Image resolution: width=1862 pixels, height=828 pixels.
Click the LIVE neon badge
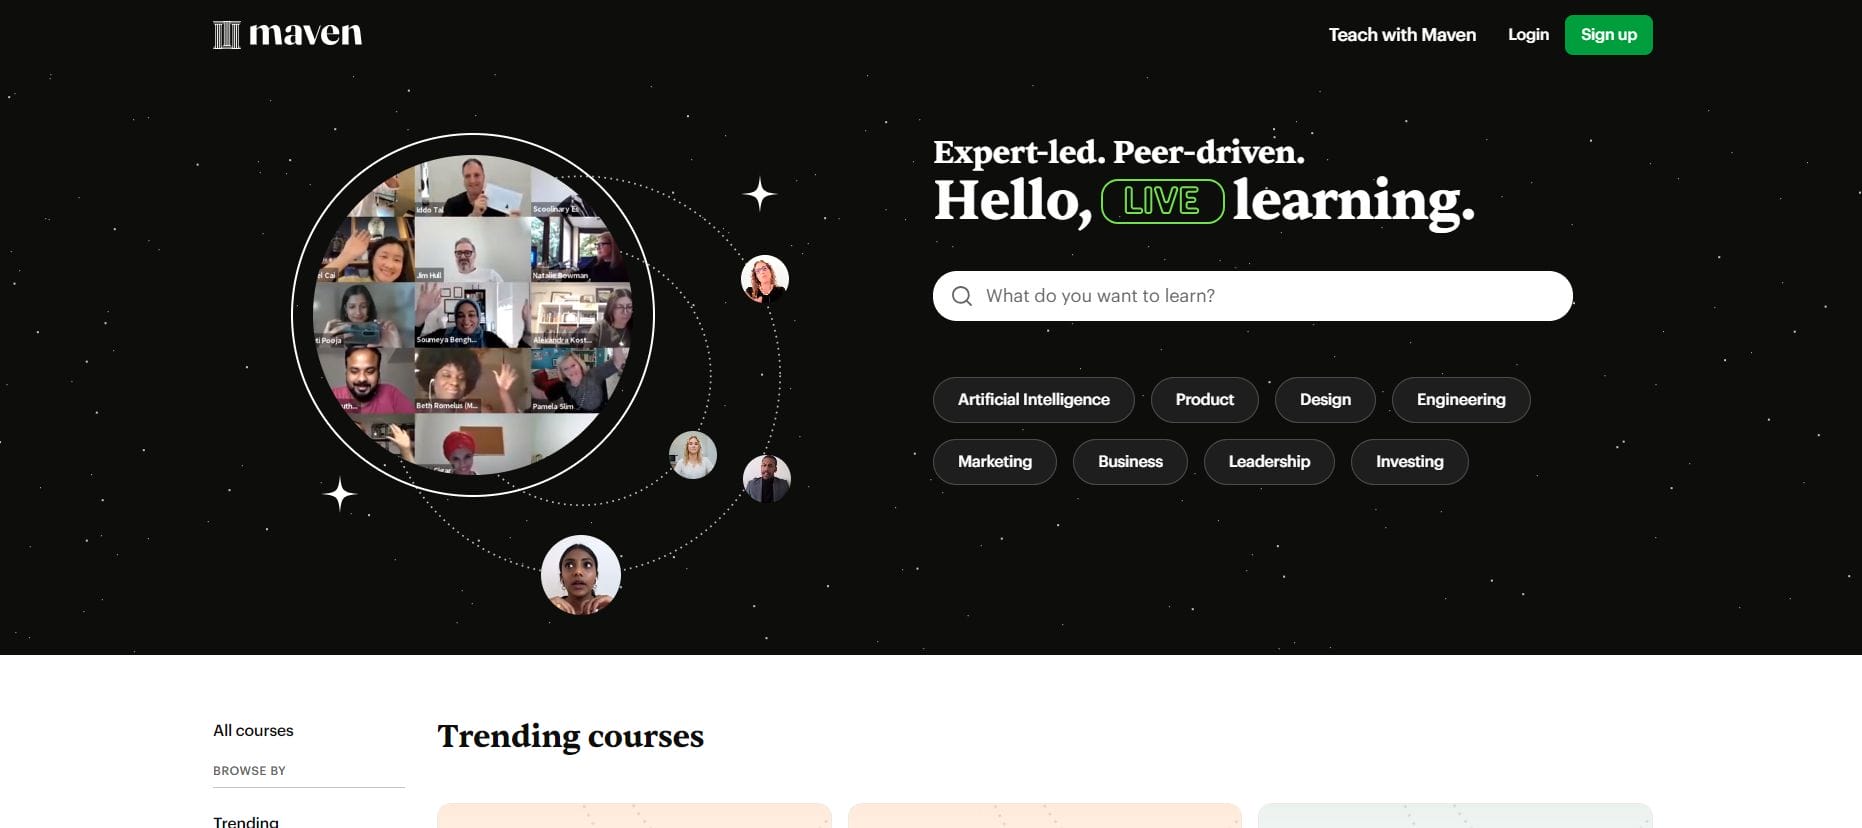[x=1162, y=201]
